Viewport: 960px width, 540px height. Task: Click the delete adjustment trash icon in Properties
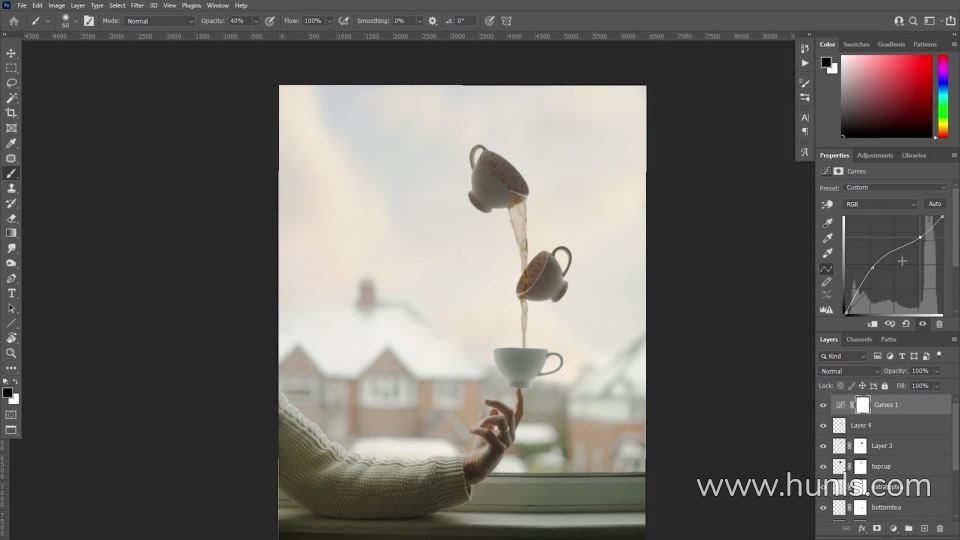939,324
